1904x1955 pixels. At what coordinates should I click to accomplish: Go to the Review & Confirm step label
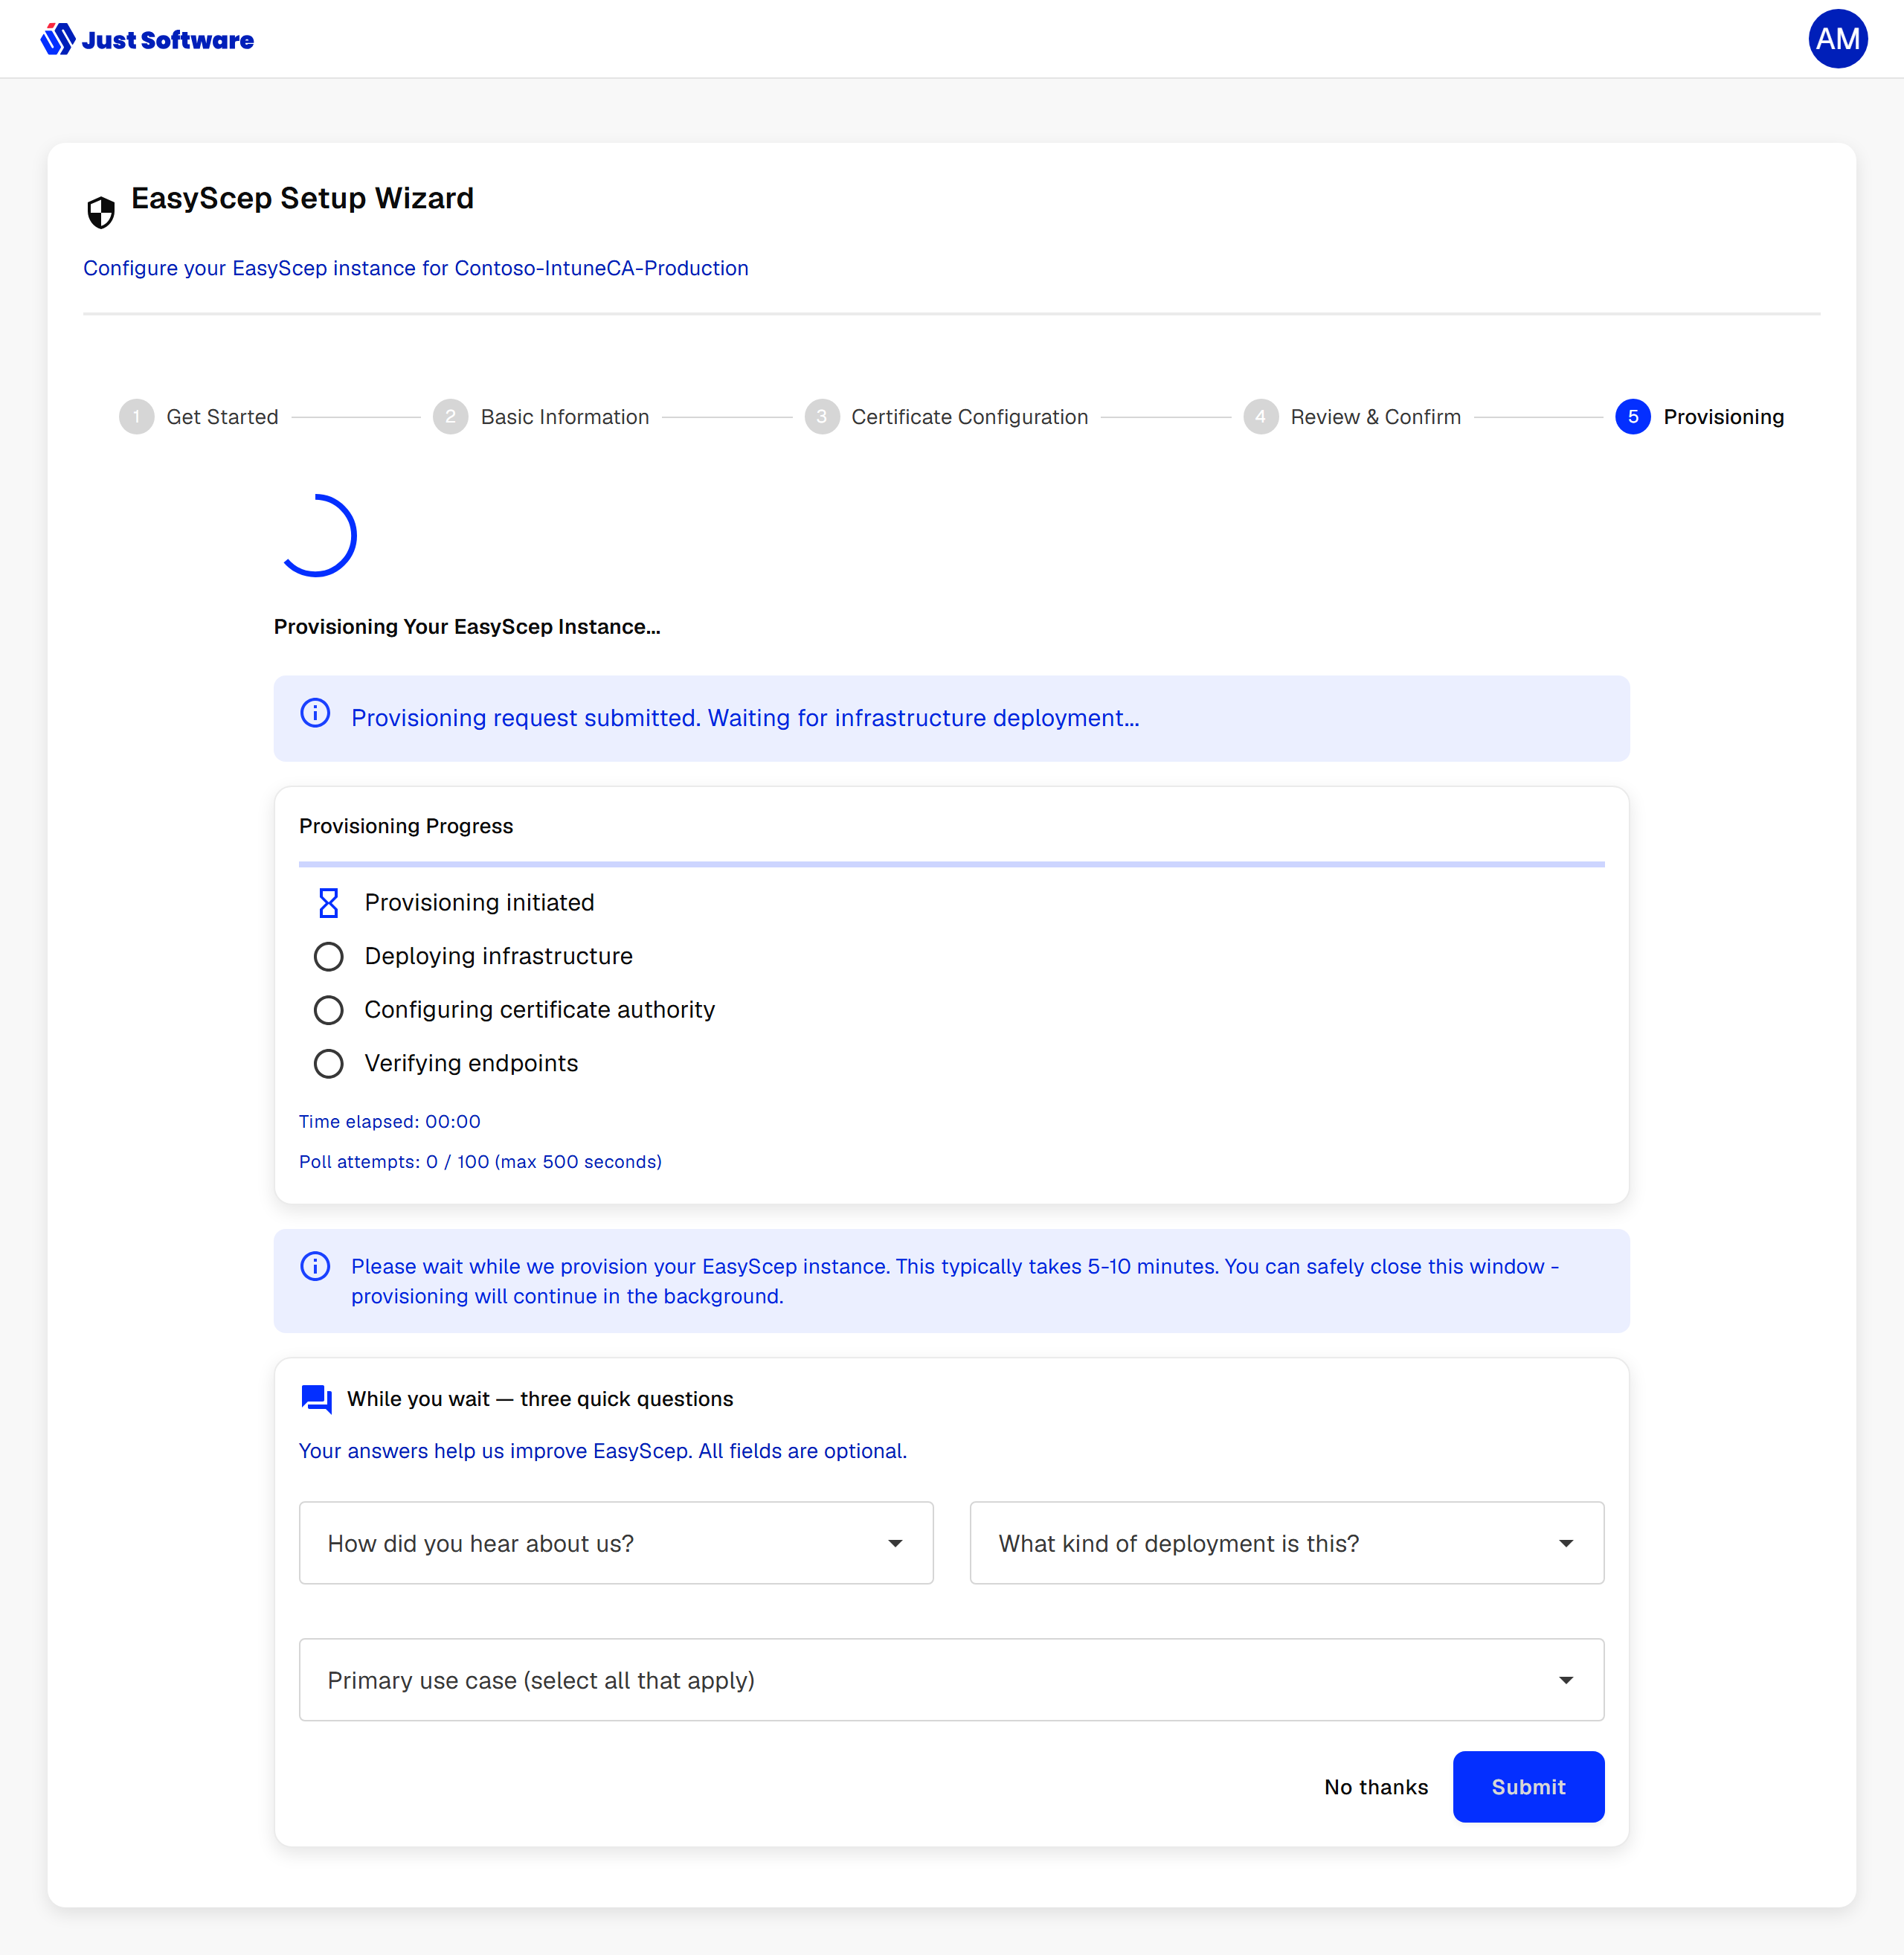1375,416
